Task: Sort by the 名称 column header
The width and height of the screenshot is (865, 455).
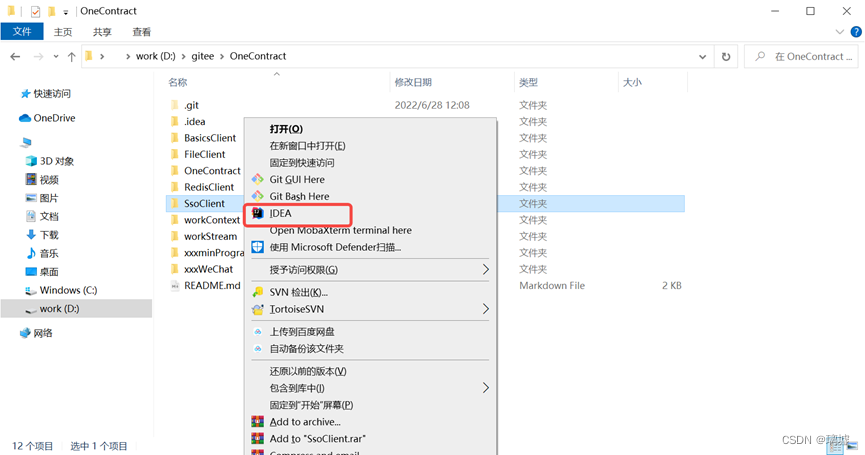Action: (178, 82)
